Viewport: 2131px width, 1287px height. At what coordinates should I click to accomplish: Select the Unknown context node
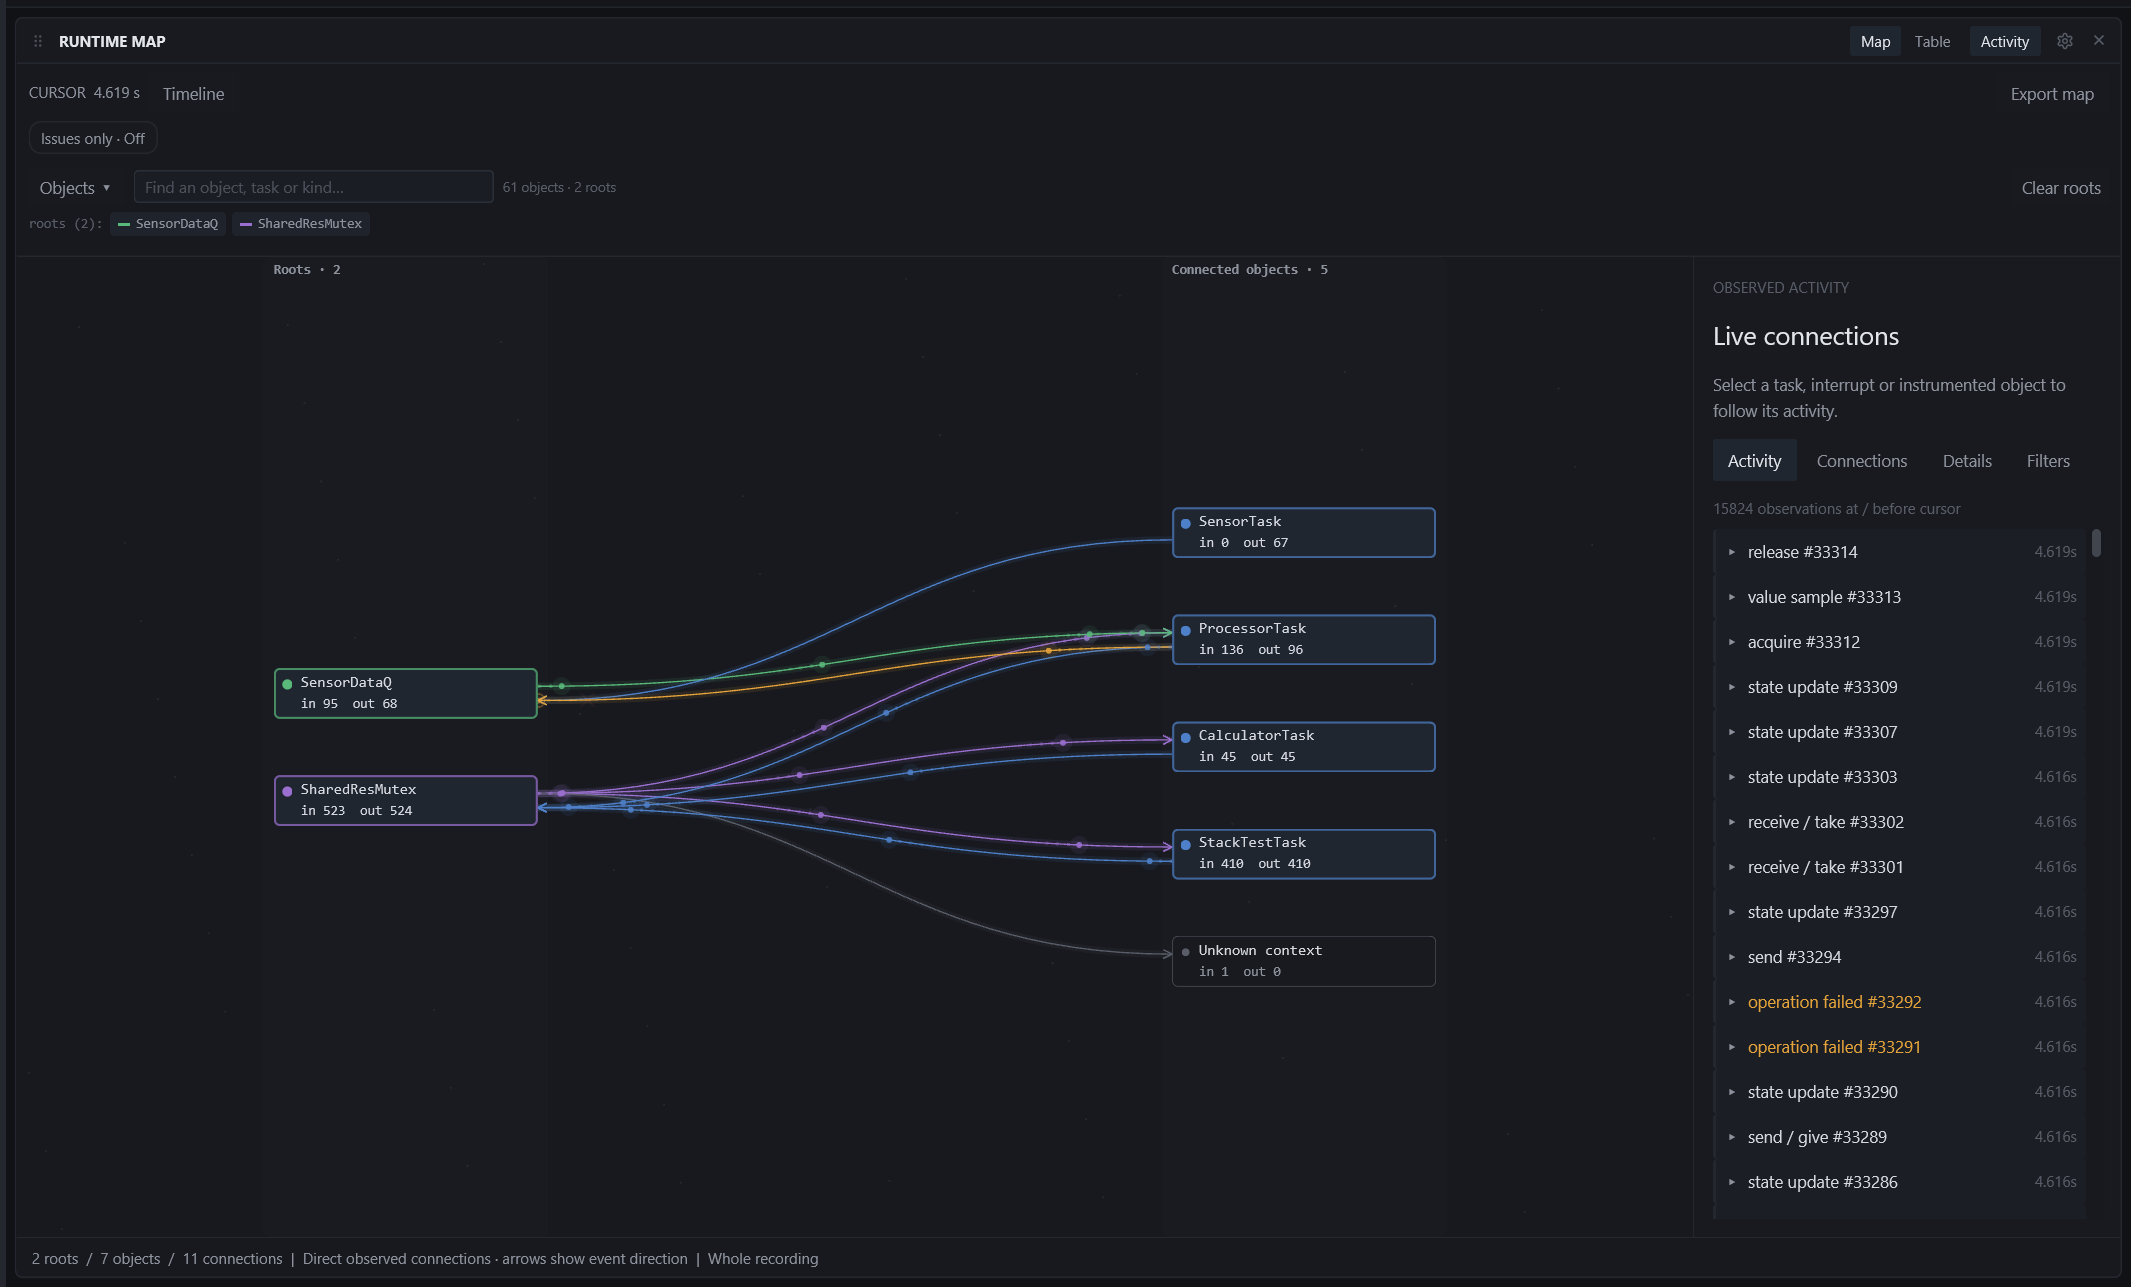pos(1303,961)
